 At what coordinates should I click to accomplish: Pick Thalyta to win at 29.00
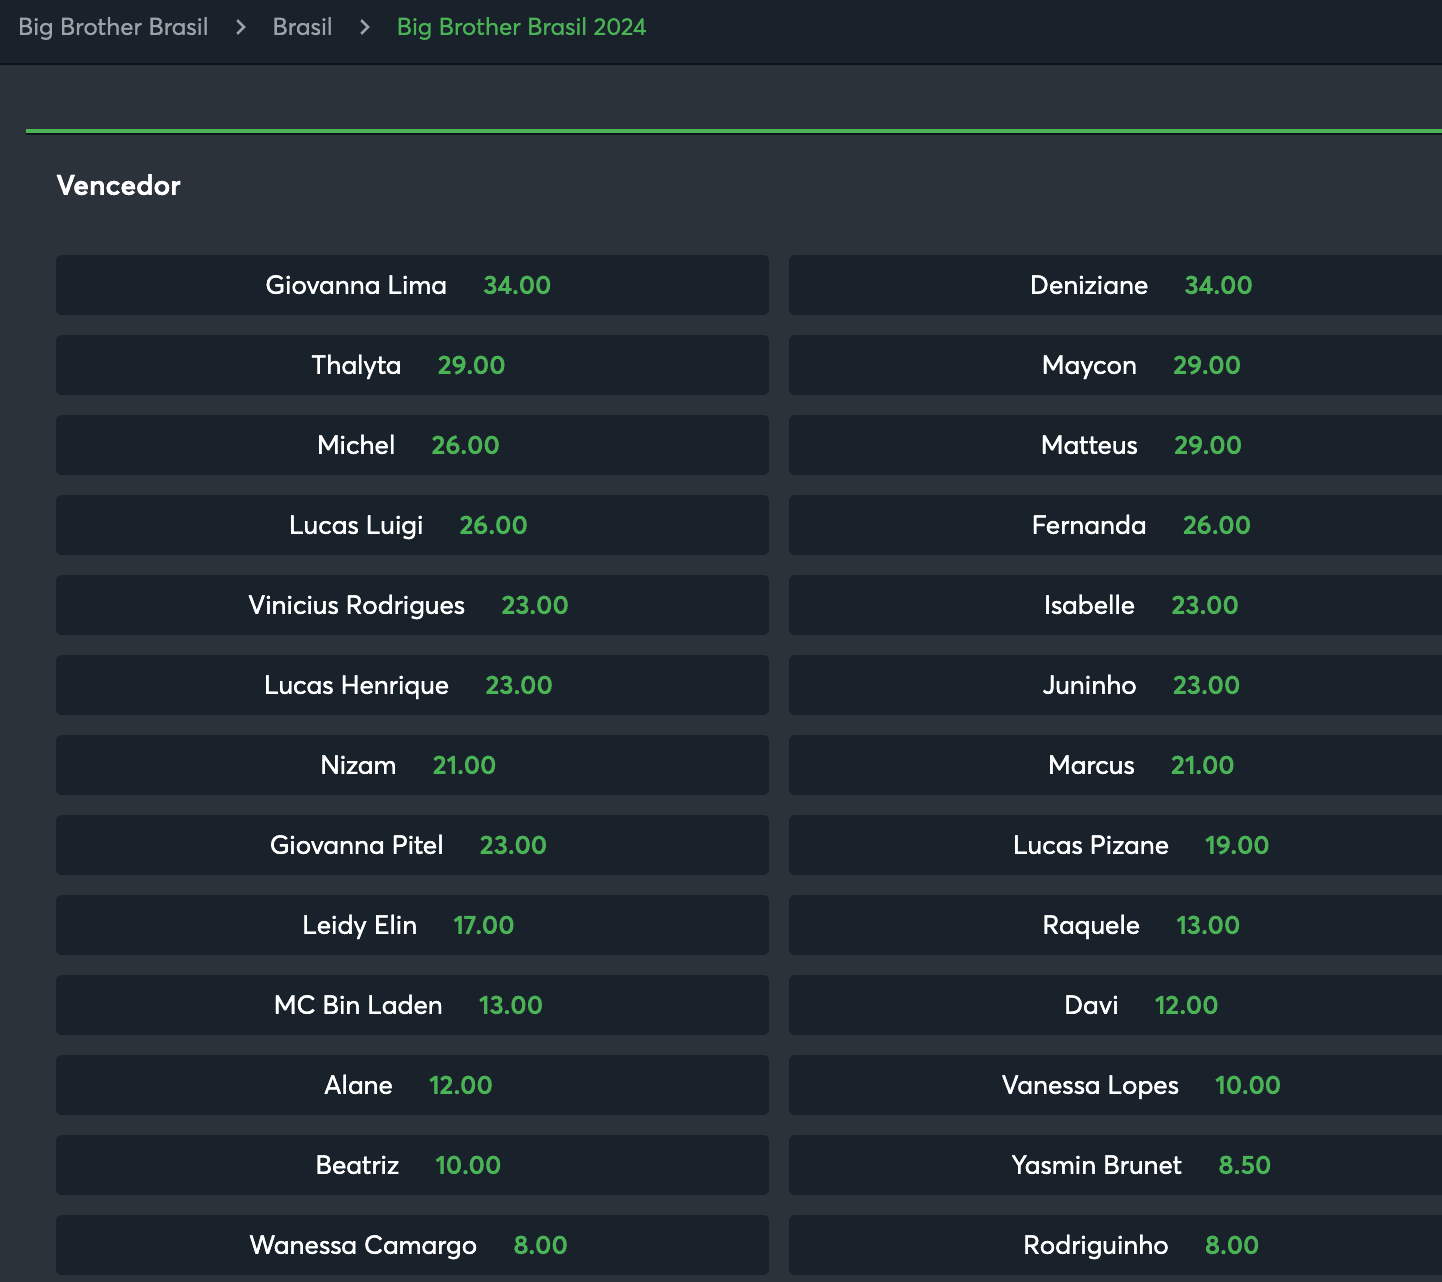pyautogui.click(x=412, y=365)
